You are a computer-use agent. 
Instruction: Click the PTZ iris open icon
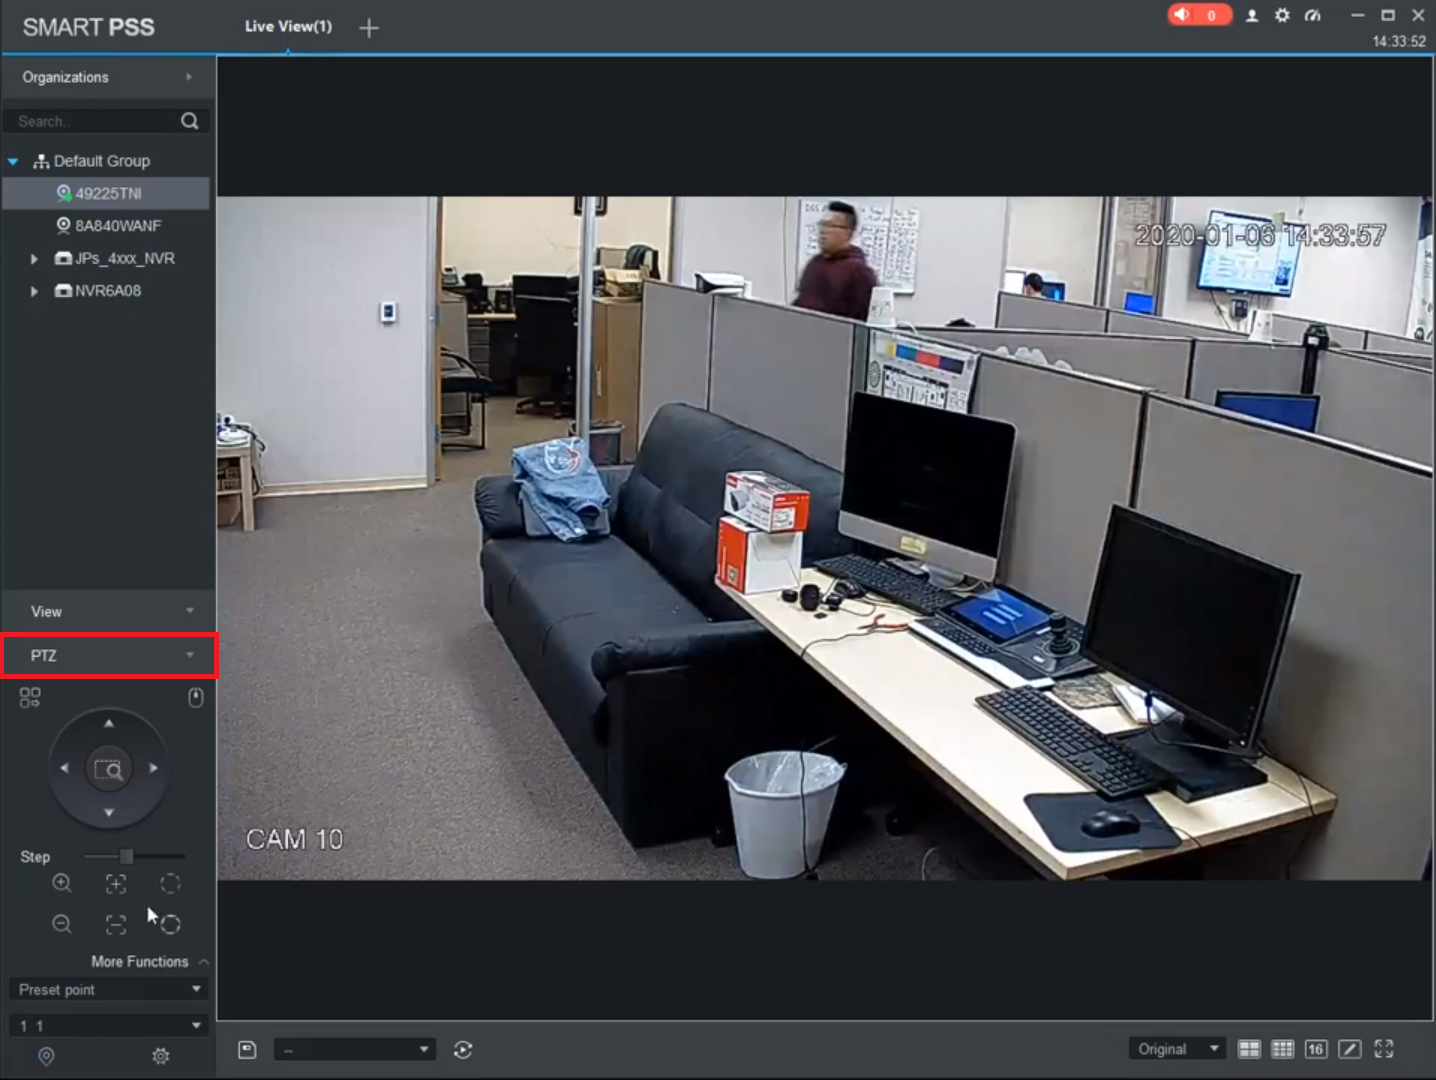click(171, 884)
